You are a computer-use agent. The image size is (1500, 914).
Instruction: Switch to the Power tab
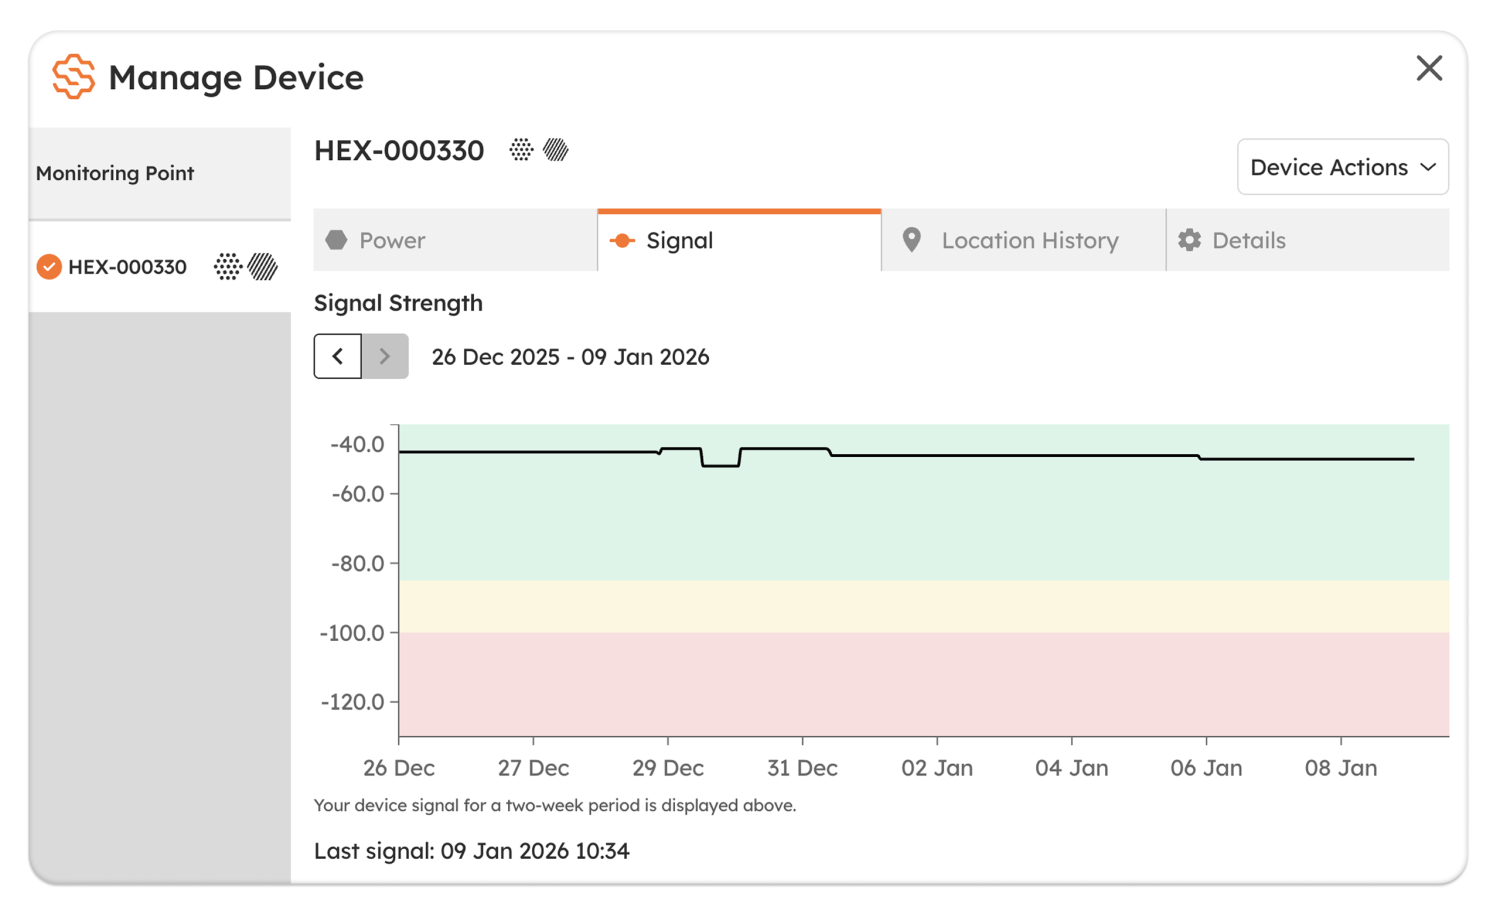(x=456, y=240)
